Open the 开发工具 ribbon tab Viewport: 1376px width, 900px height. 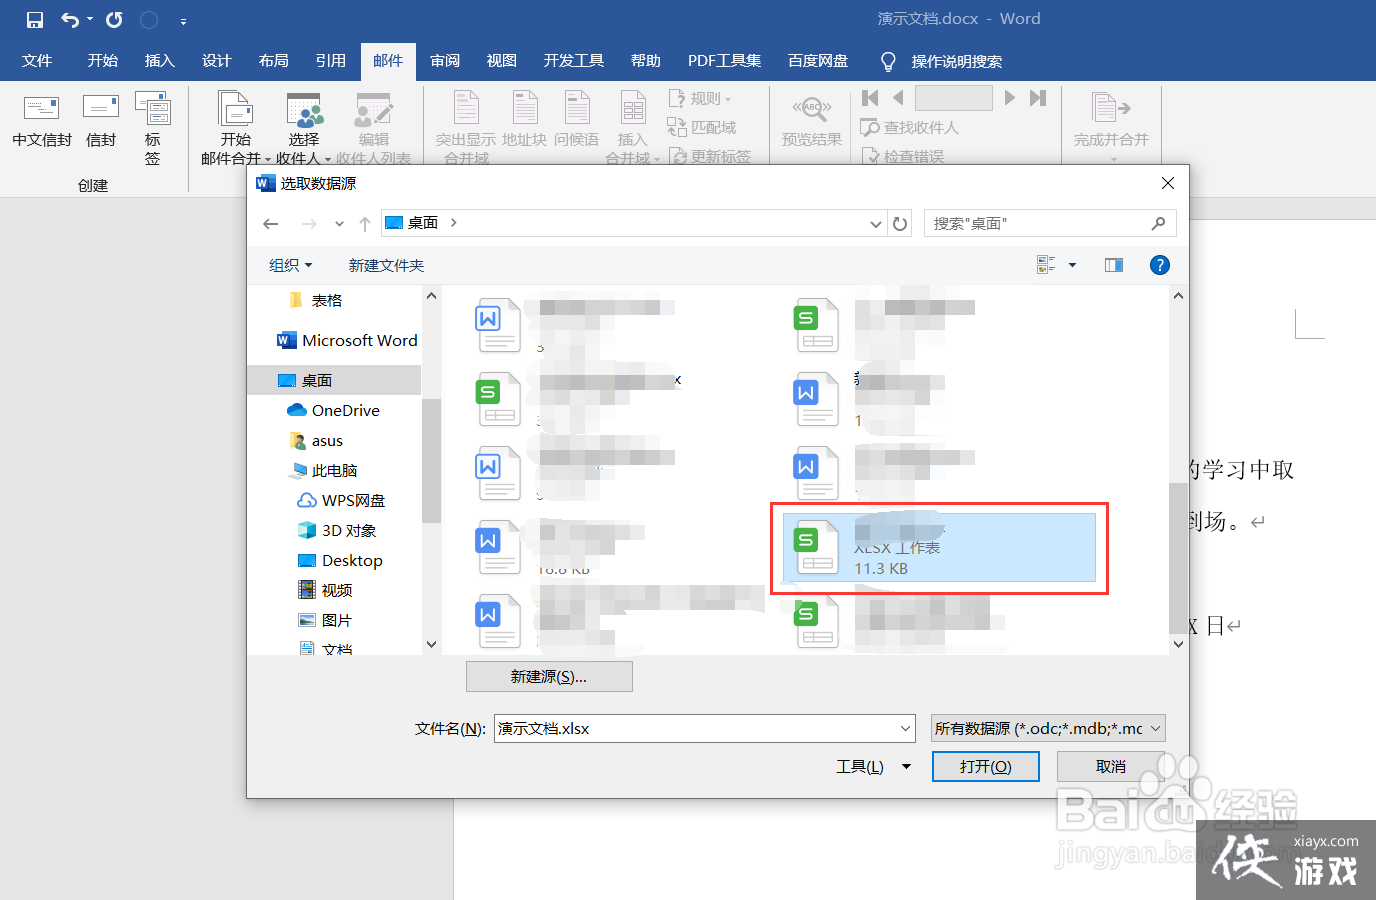[573, 61]
